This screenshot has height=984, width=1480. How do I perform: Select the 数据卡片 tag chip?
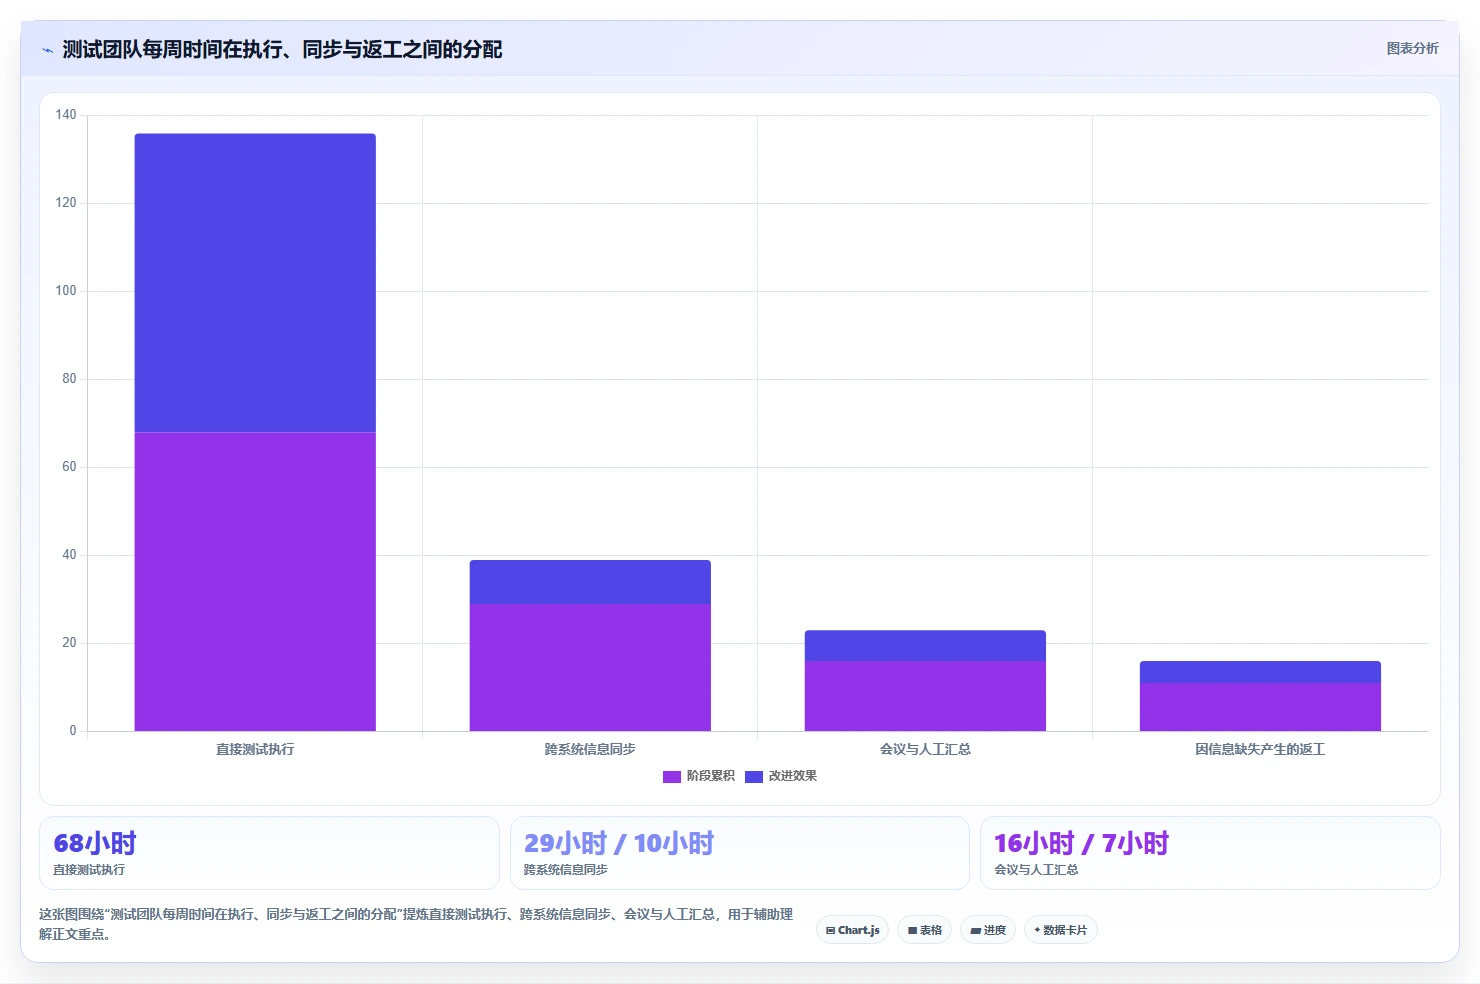(1060, 930)
